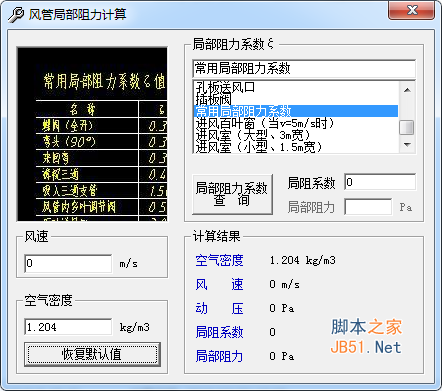
Task: Focus the 风速 input field
Action: [68, 263]
